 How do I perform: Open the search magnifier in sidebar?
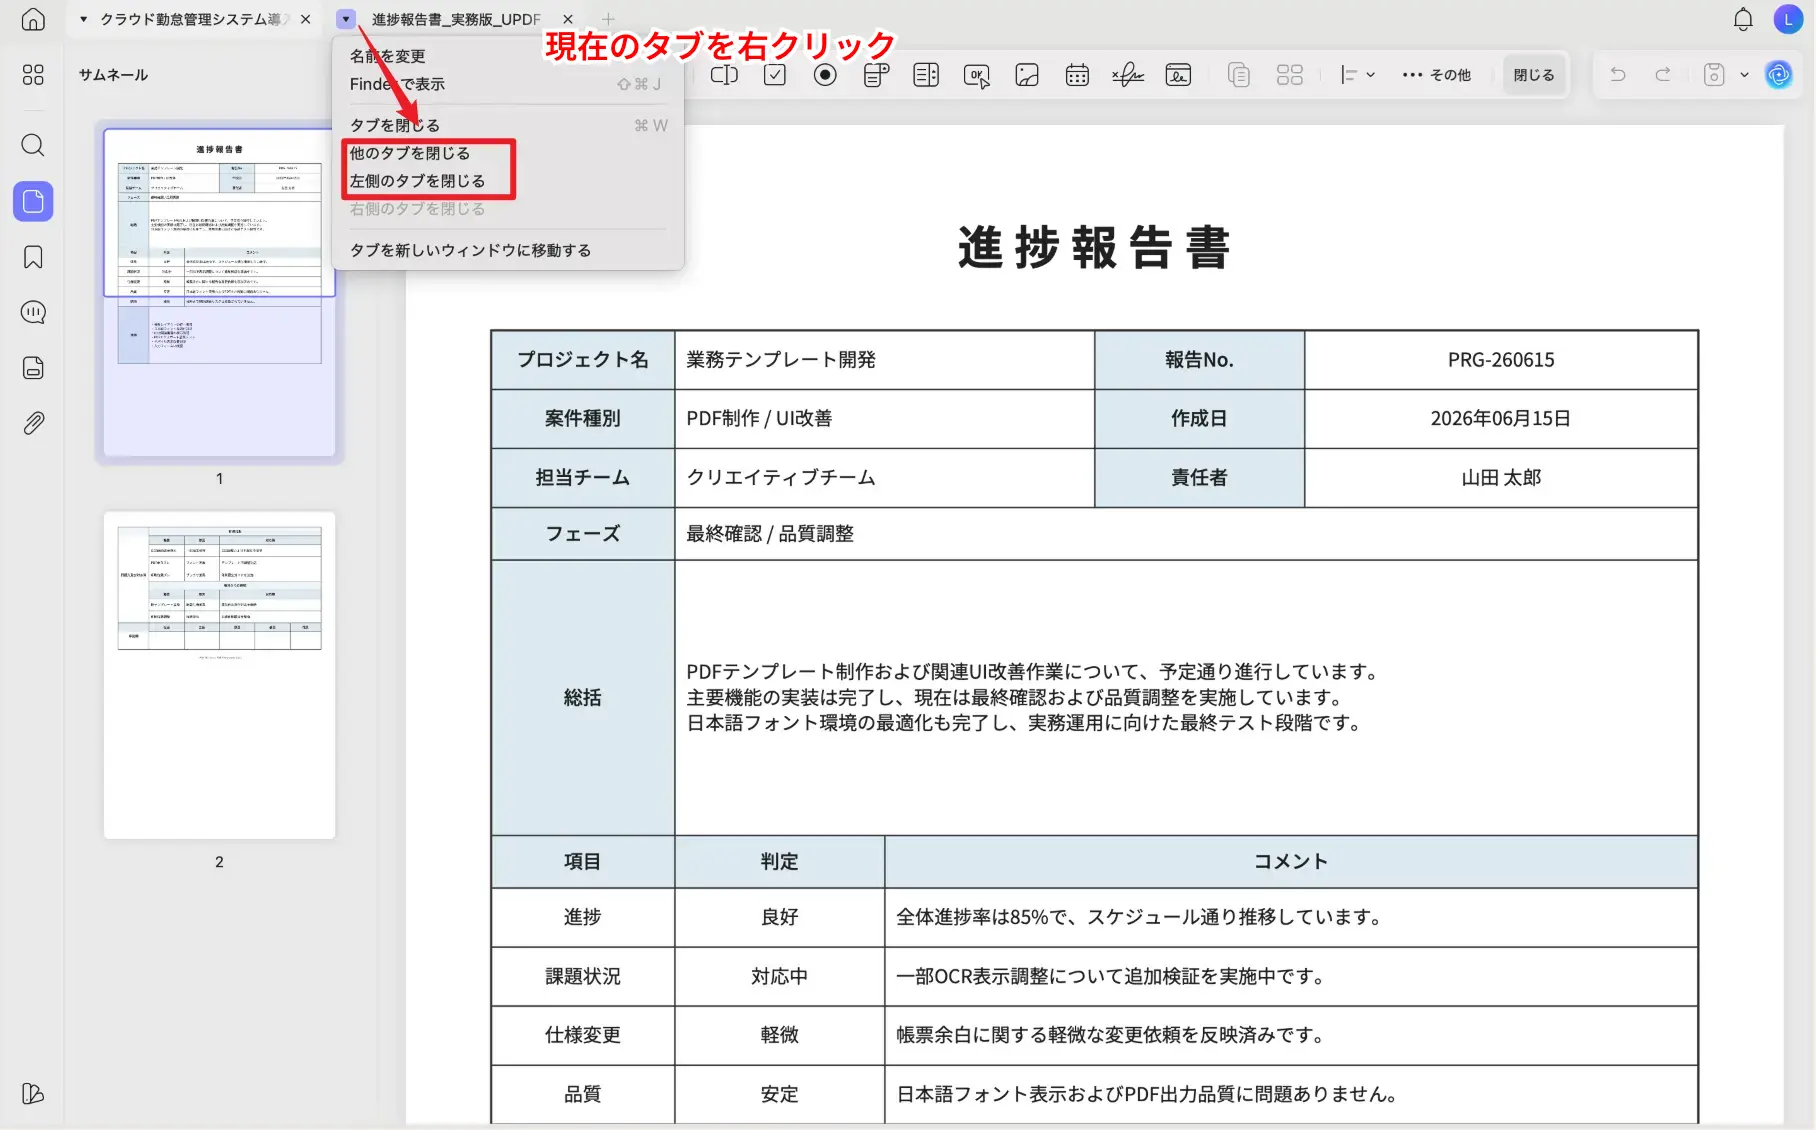pyautogui.click(x=33, y=145)
